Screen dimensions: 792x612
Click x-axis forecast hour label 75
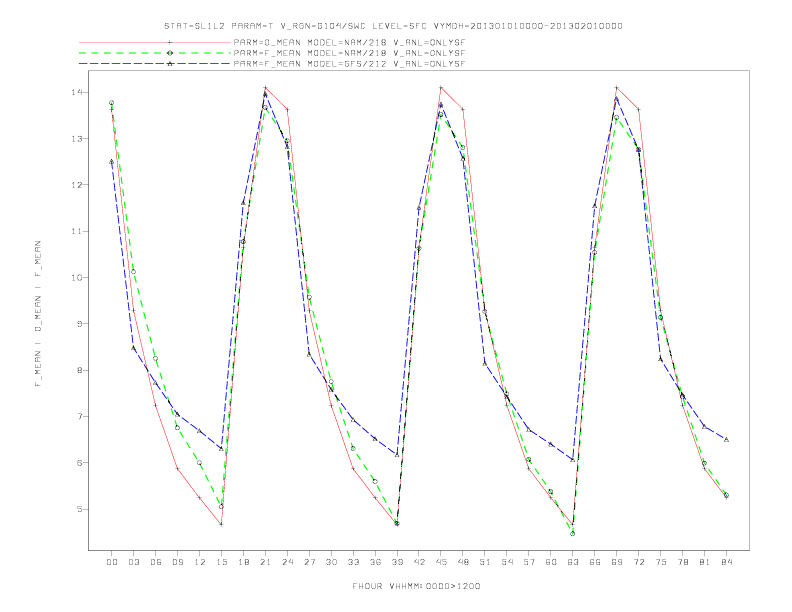661,562
